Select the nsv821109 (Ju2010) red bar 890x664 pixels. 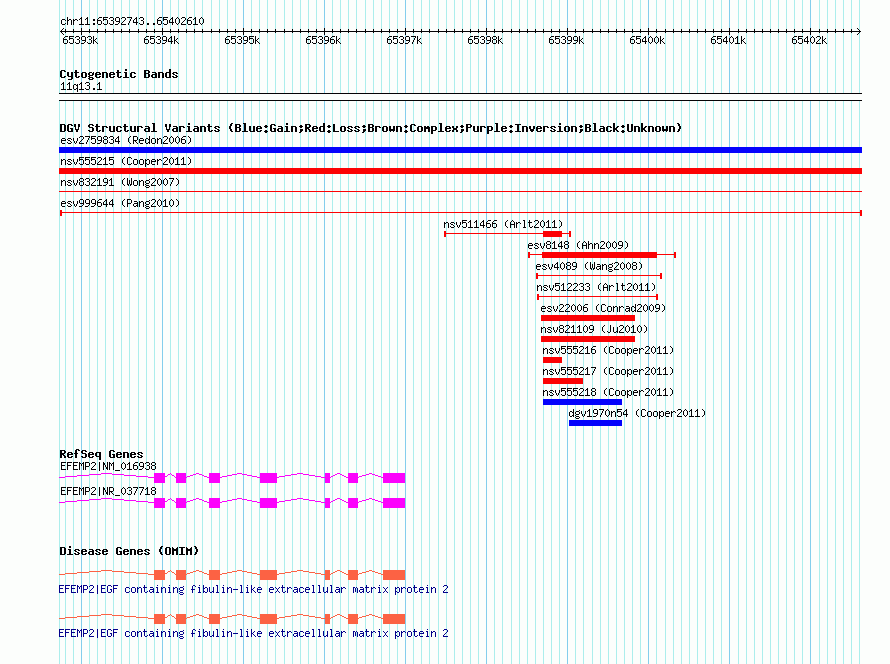(x=587, y=339)
